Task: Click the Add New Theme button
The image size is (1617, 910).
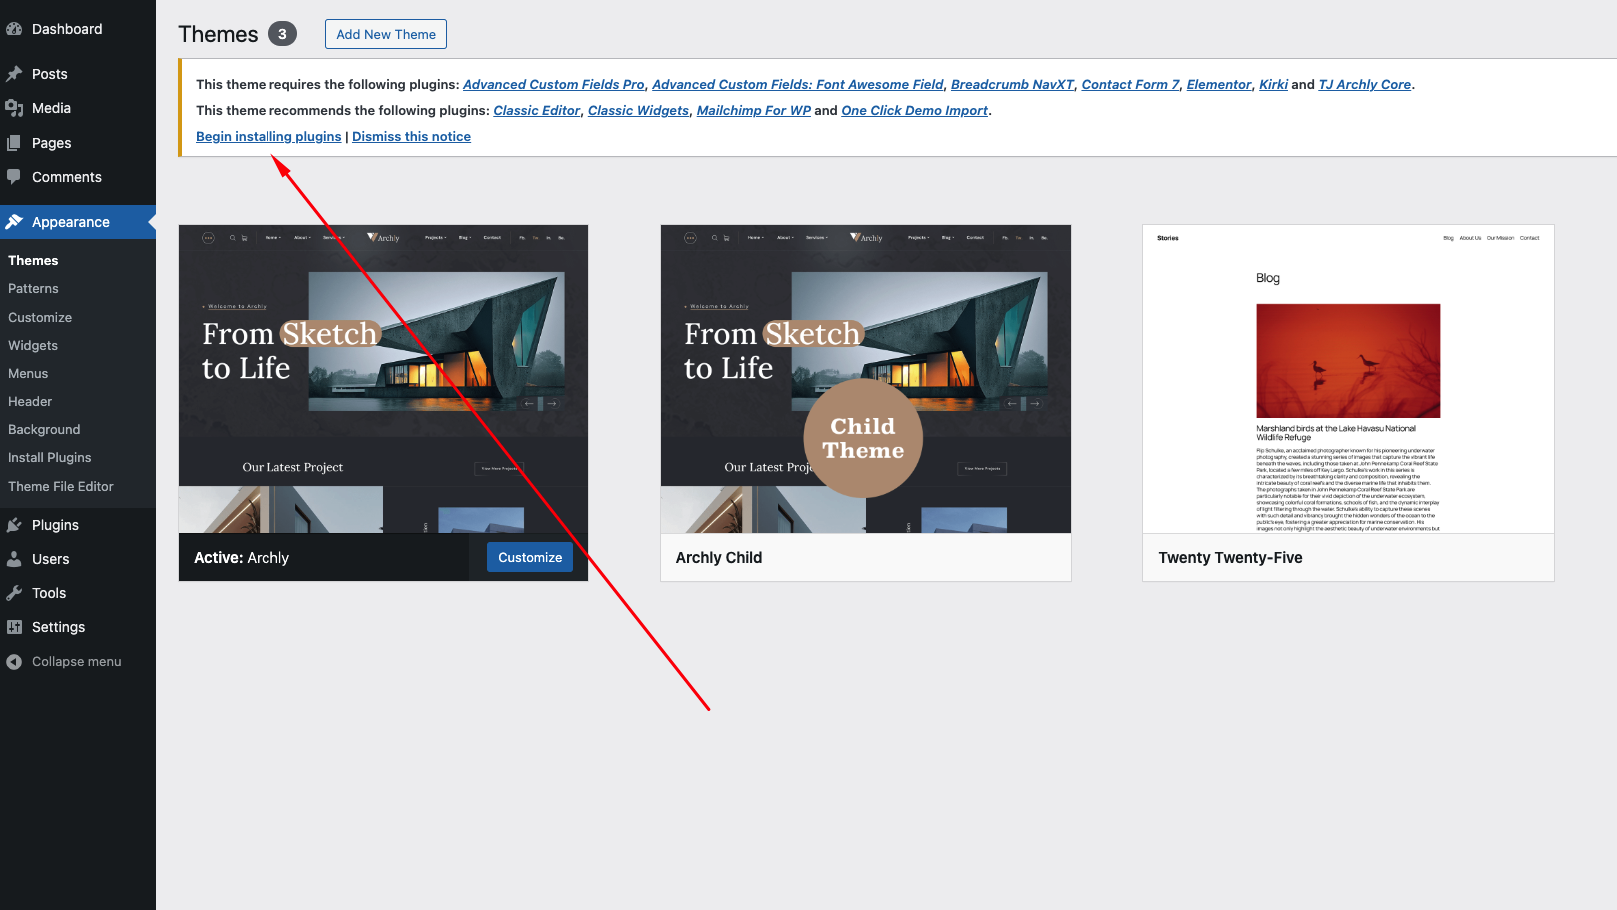Action: 386,34
